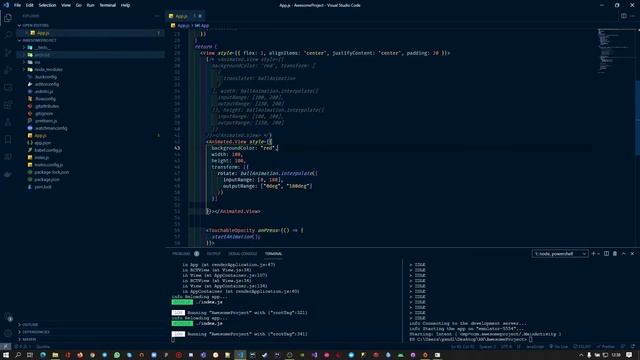Screen dimensions: 640x360
Task: Open File Explorer from the taskbar
Action: [55, 355]
